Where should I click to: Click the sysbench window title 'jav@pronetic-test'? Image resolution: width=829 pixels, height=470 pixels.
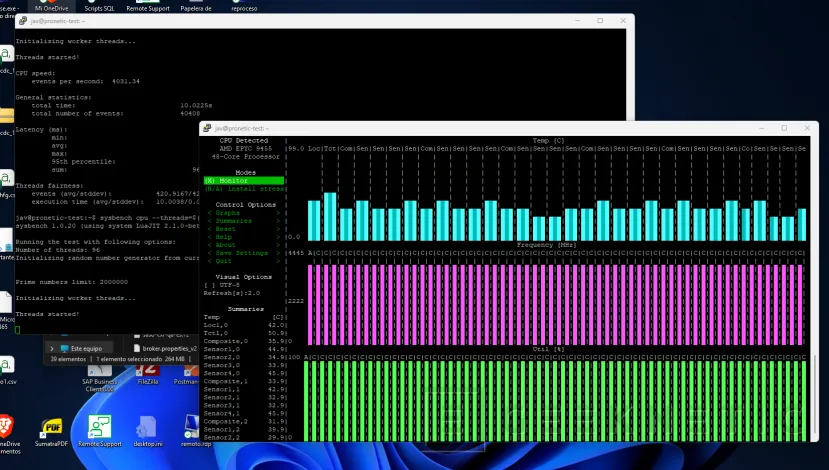coord(58,21)
